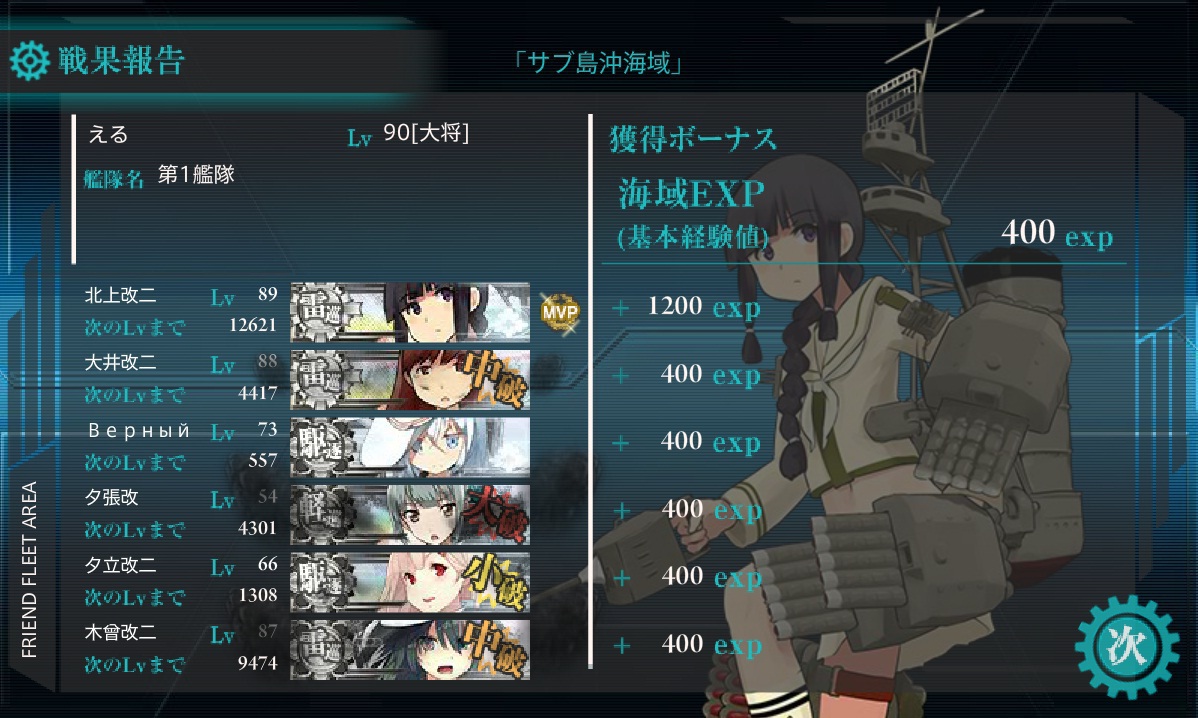Click the 雷巡 class icon for 北上改二
Screen dimensions: 1198x718
pyautogui.click(x=322, y=312)
